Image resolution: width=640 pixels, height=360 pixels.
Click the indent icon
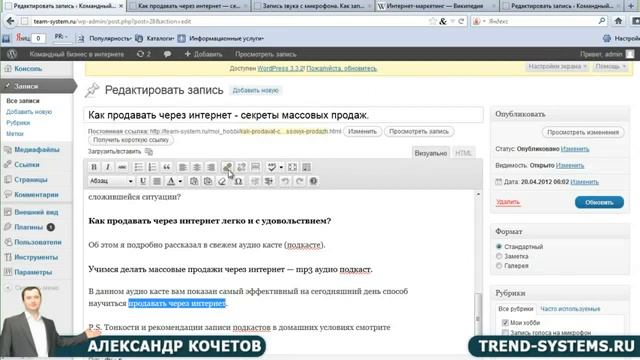pyautogui.click(x=269, y=181)
